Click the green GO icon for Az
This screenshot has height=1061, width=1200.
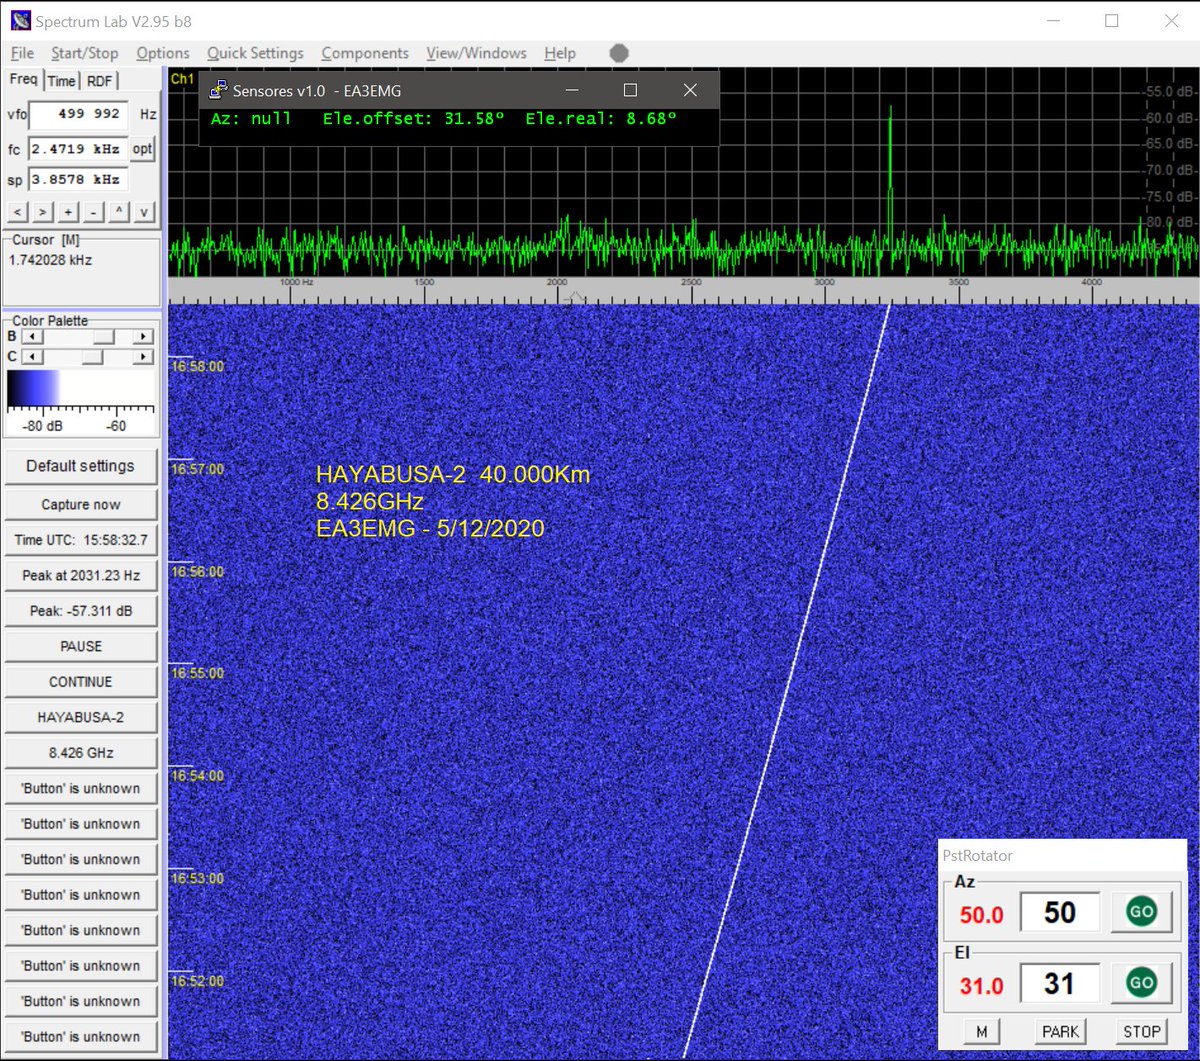(x=1141, y=911)
